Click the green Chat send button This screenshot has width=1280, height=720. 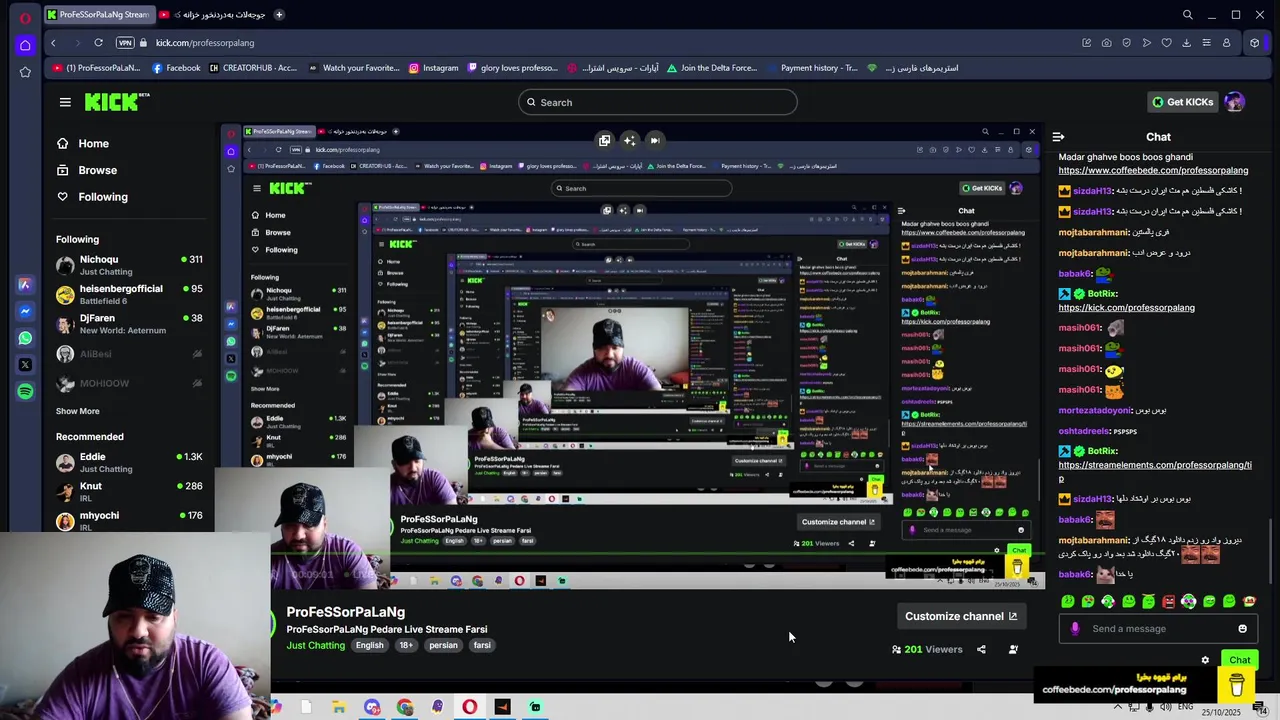pyautogui.click(x=1240, y=660)
